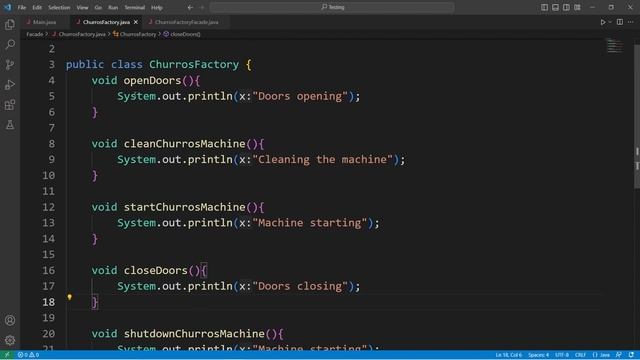Open the Testing flask view
The width and height of the screenshot is (640, 360).
(x=10, y=124)
